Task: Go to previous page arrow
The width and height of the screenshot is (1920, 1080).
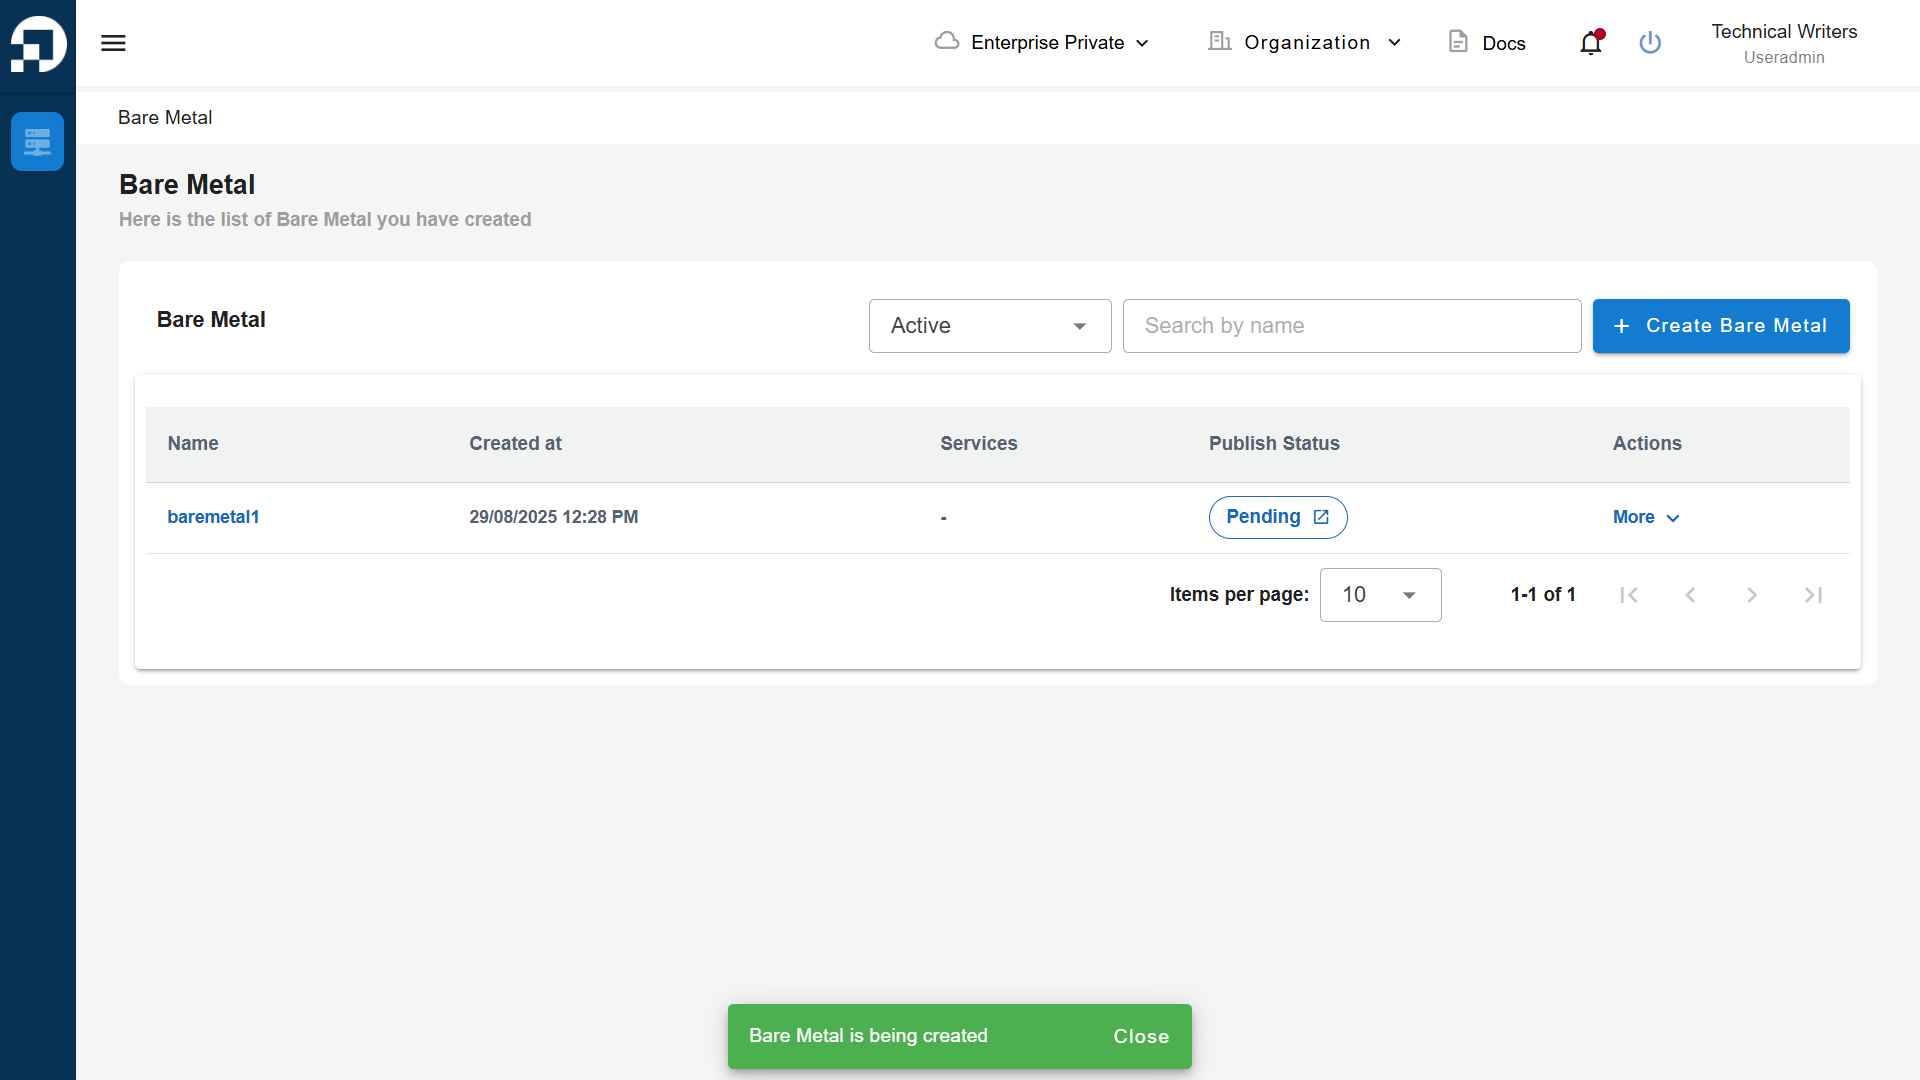Action: pyautogui.click(x=1690, y=595)
